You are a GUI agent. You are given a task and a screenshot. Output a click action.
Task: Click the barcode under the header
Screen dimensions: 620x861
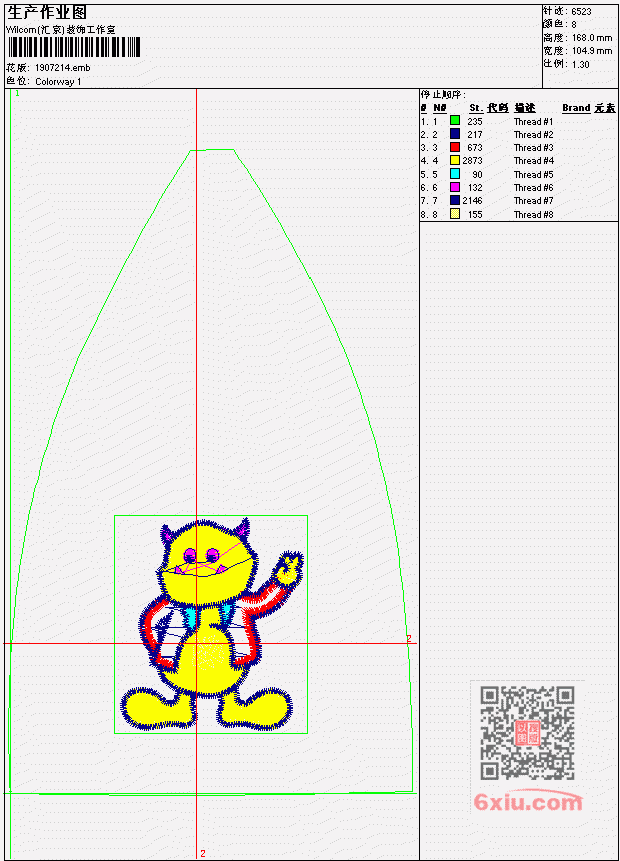pos(74,47)
